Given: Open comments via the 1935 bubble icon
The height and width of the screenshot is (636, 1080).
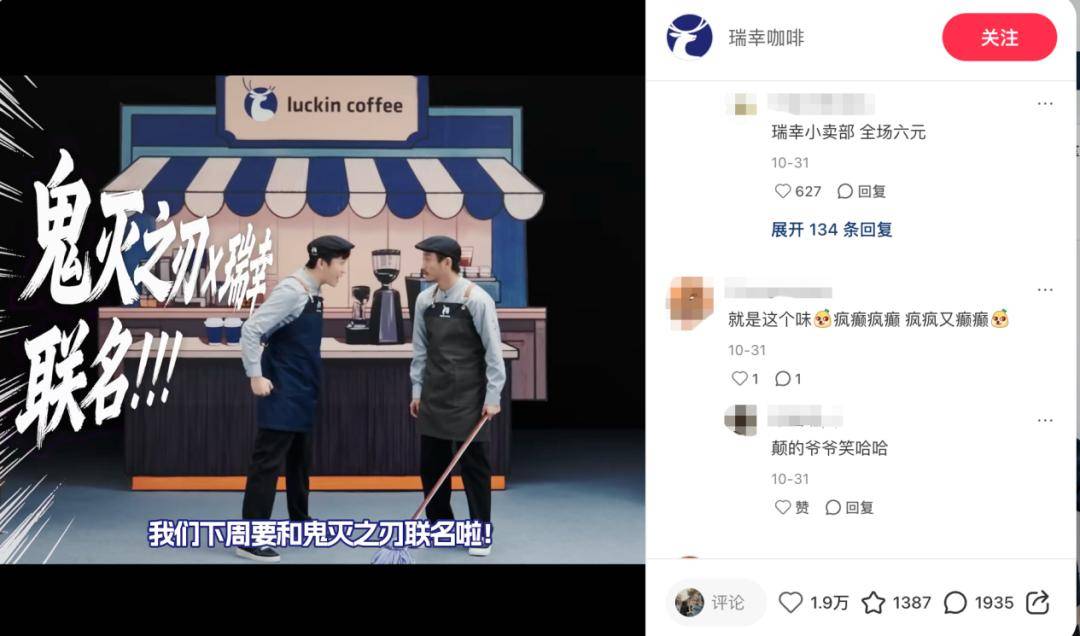Looking at the screenshot, I should pyautogui.click(x=955, y=602).
